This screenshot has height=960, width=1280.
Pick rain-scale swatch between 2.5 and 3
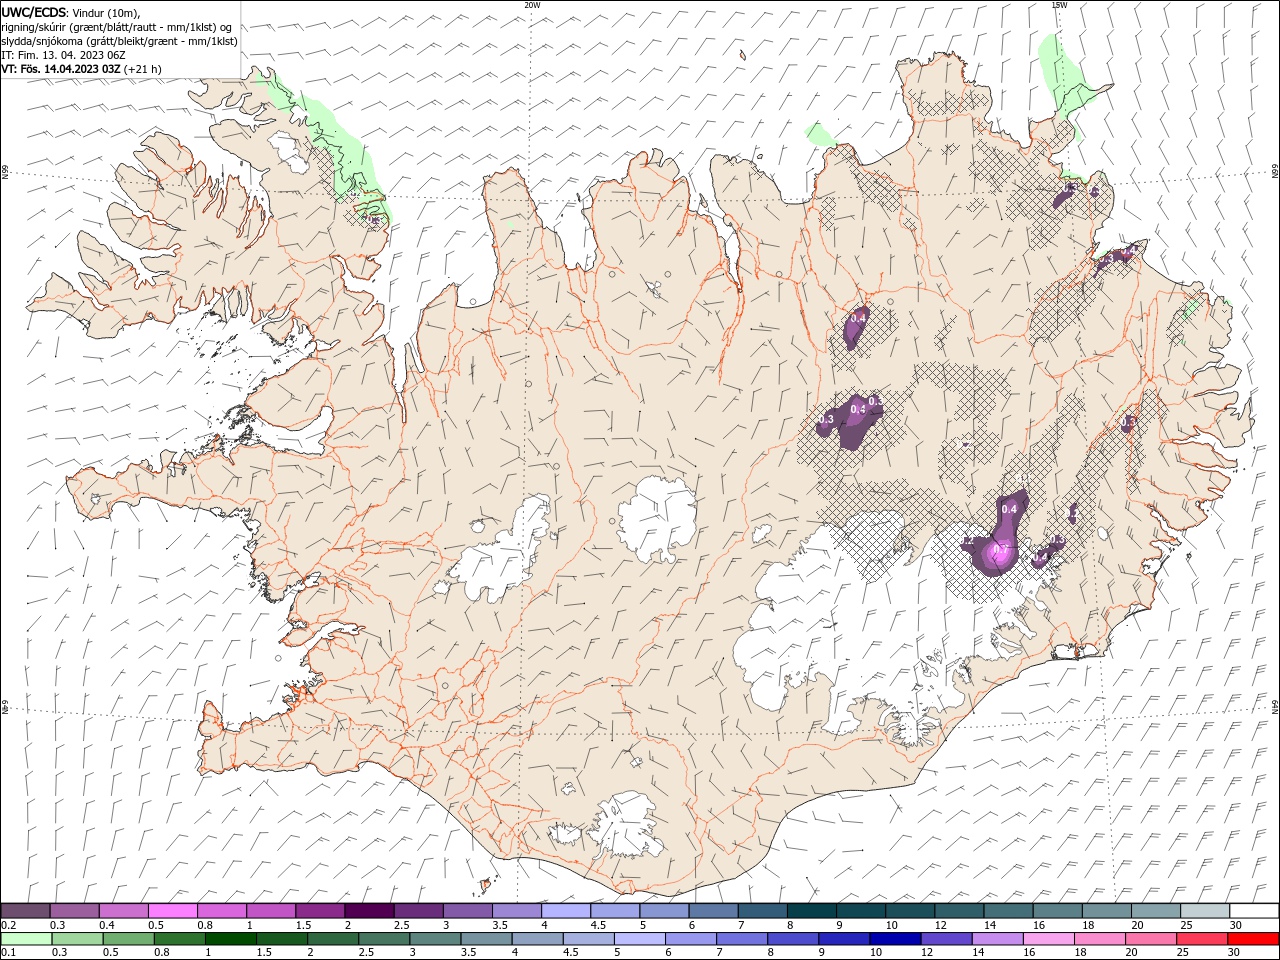click(x=384, y=939)
